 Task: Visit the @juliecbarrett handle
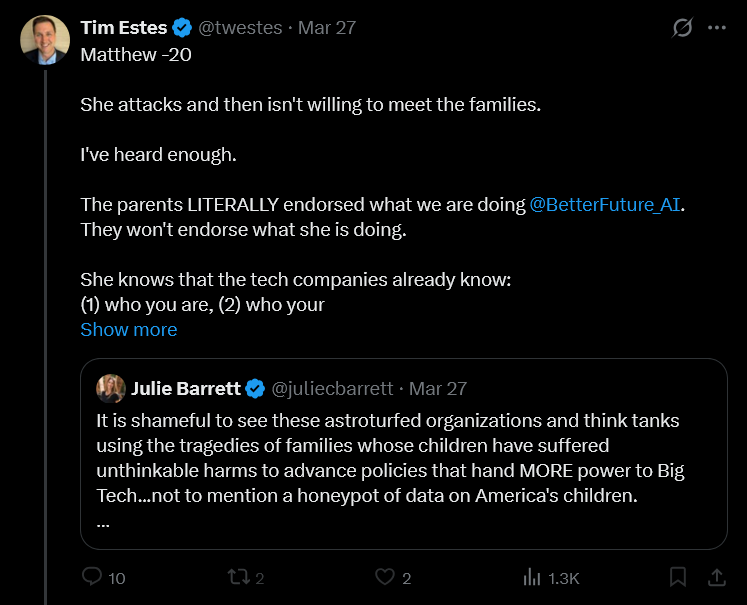pyautogui.click(x=334, y=388)
